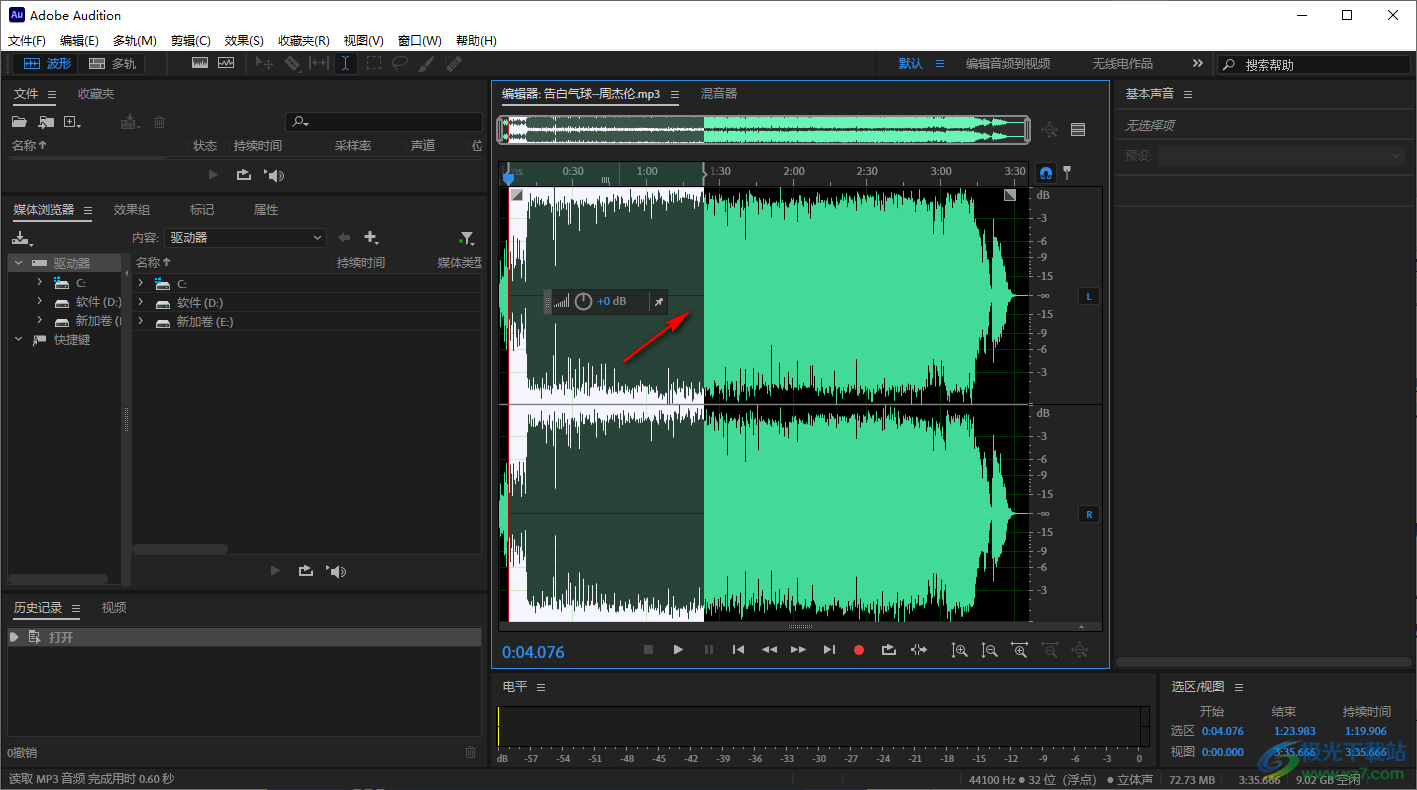This screenshot has width=1417, height=790.
Task: Select the Move tool in the toolbar
Action: (x=263, y=63)
